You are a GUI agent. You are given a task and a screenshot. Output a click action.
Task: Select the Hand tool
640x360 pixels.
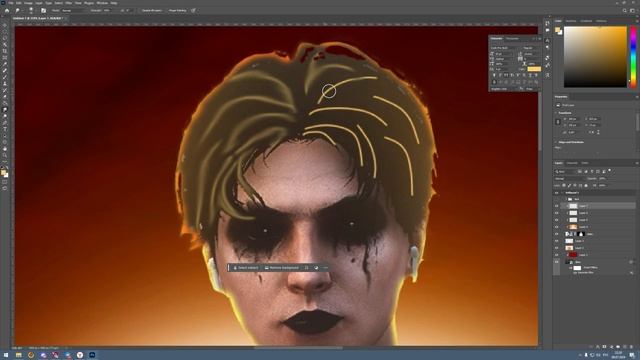5,149
